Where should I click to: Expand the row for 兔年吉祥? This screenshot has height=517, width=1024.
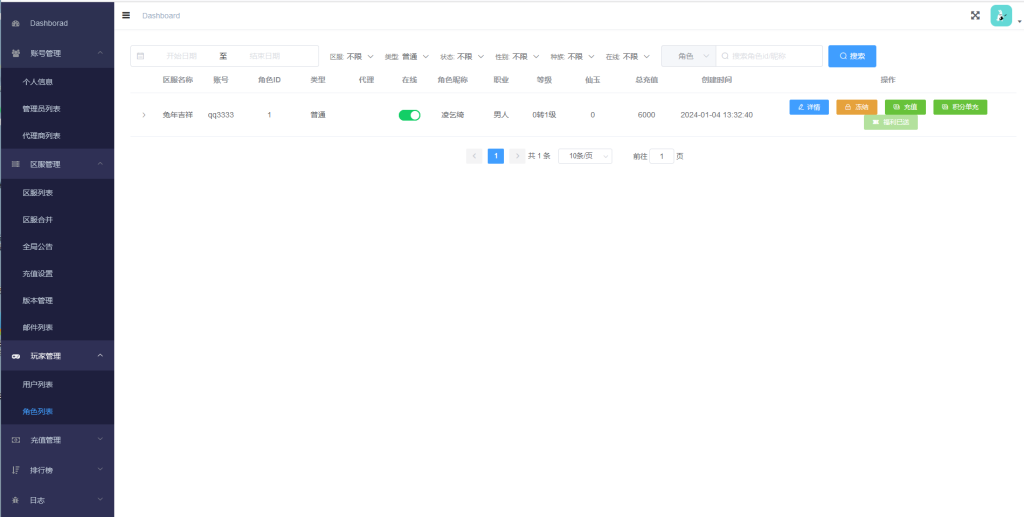[144, 115]
